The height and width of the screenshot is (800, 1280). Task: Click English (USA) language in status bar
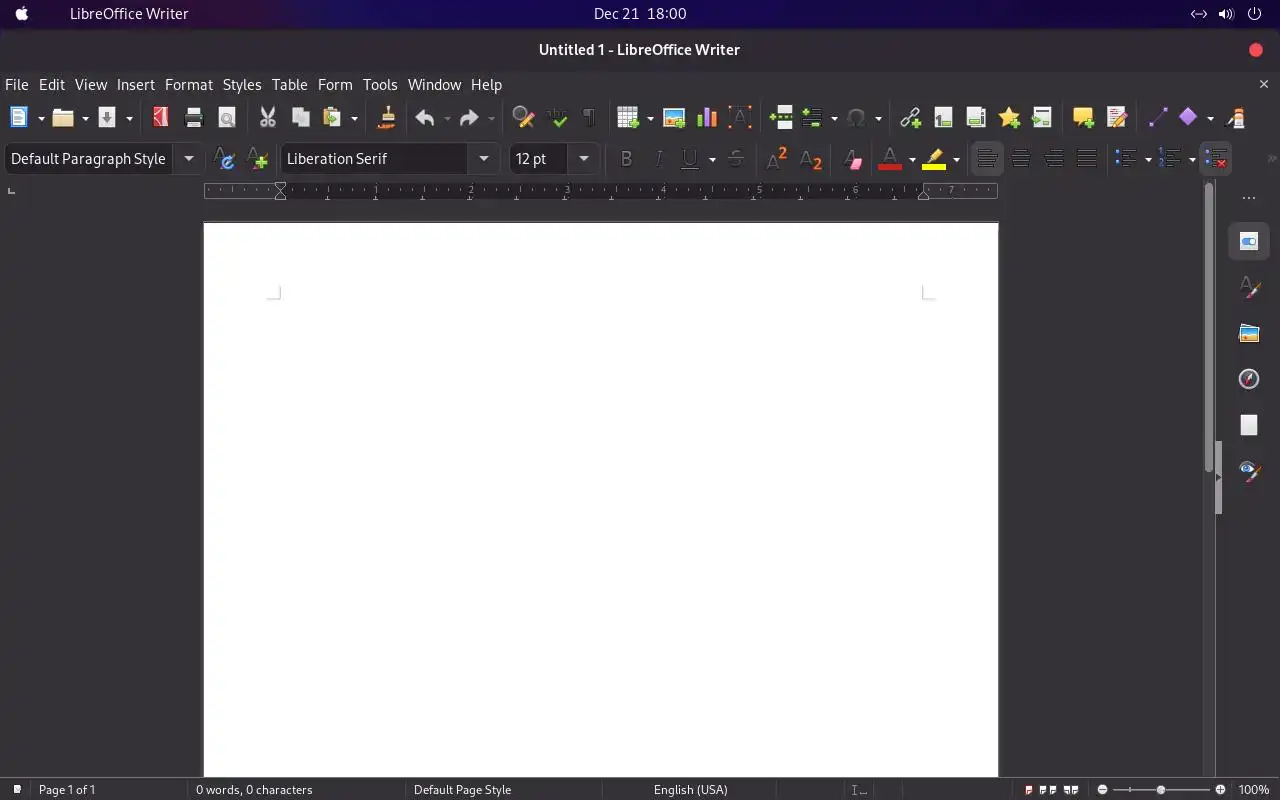(691, 790)
